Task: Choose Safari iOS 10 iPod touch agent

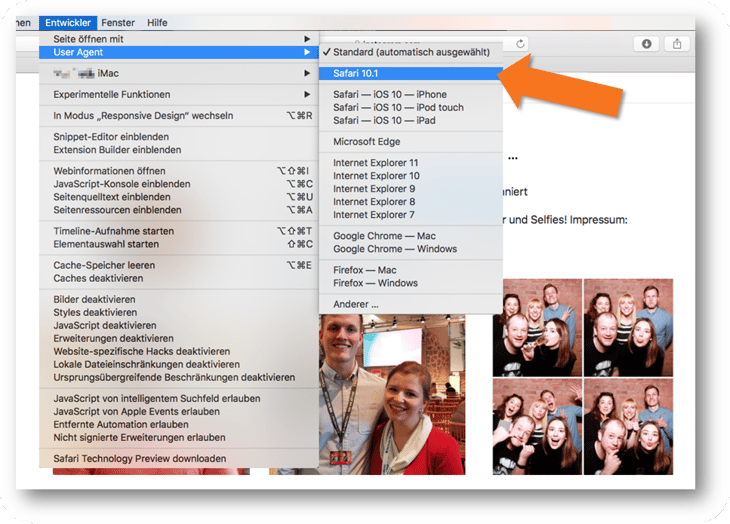Action: (x=411, y=107)
